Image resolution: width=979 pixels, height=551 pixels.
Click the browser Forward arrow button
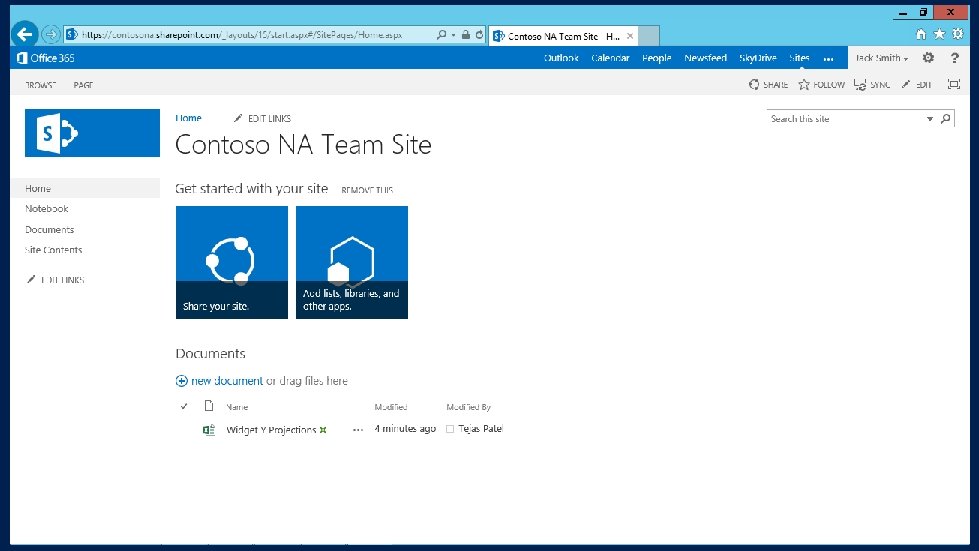(51, 35)
